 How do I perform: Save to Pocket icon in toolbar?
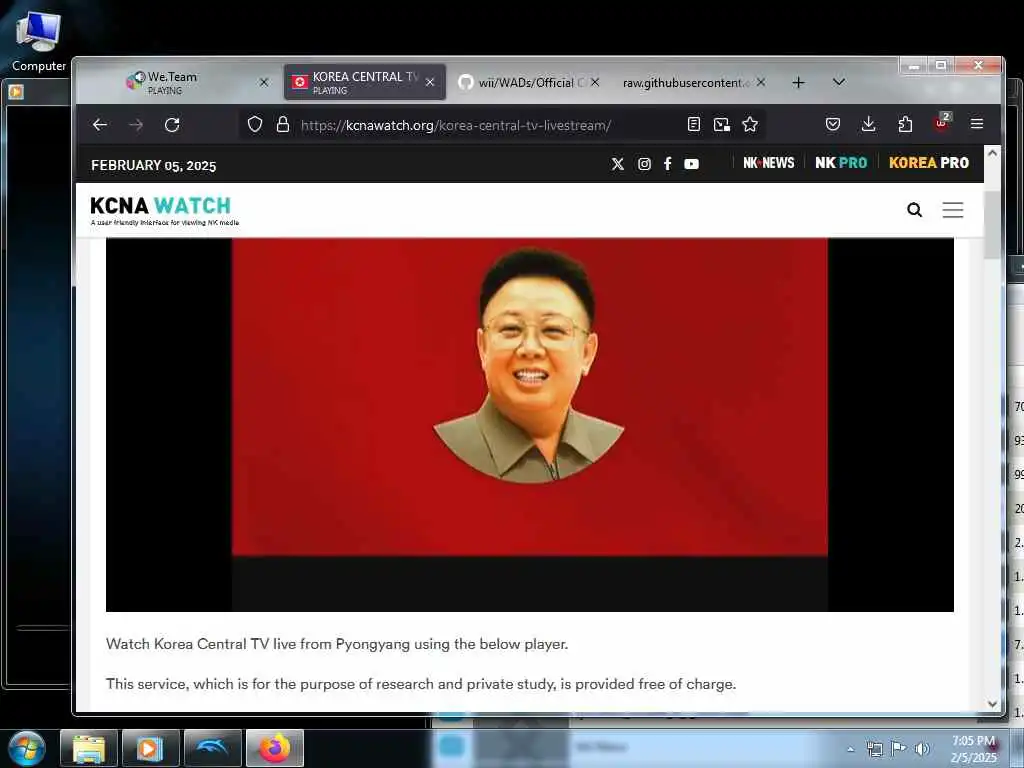[x=833, y=124]
